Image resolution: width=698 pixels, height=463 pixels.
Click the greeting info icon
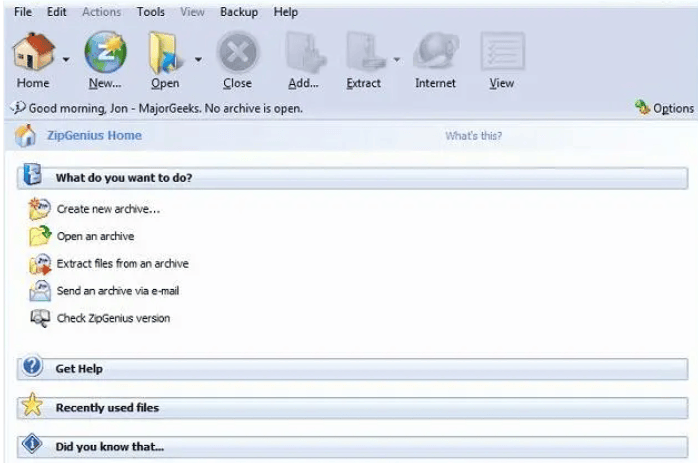tap(18, 108)
